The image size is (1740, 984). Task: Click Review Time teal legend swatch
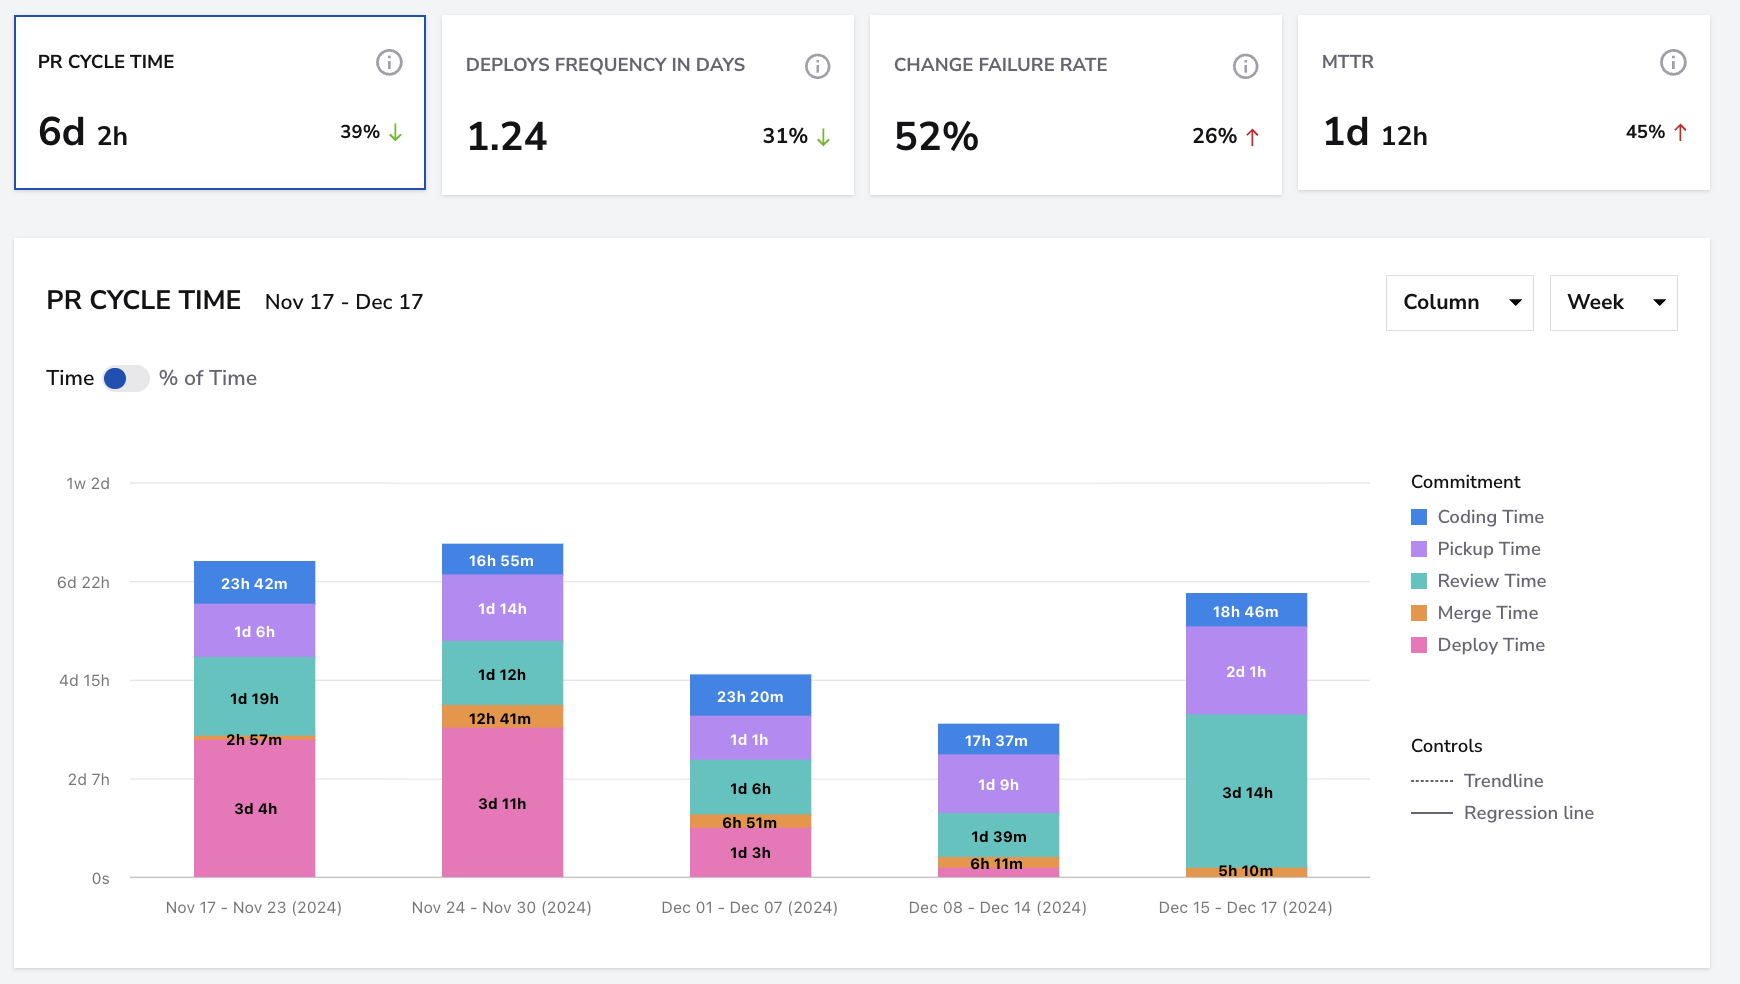[x=1419, y=581]
